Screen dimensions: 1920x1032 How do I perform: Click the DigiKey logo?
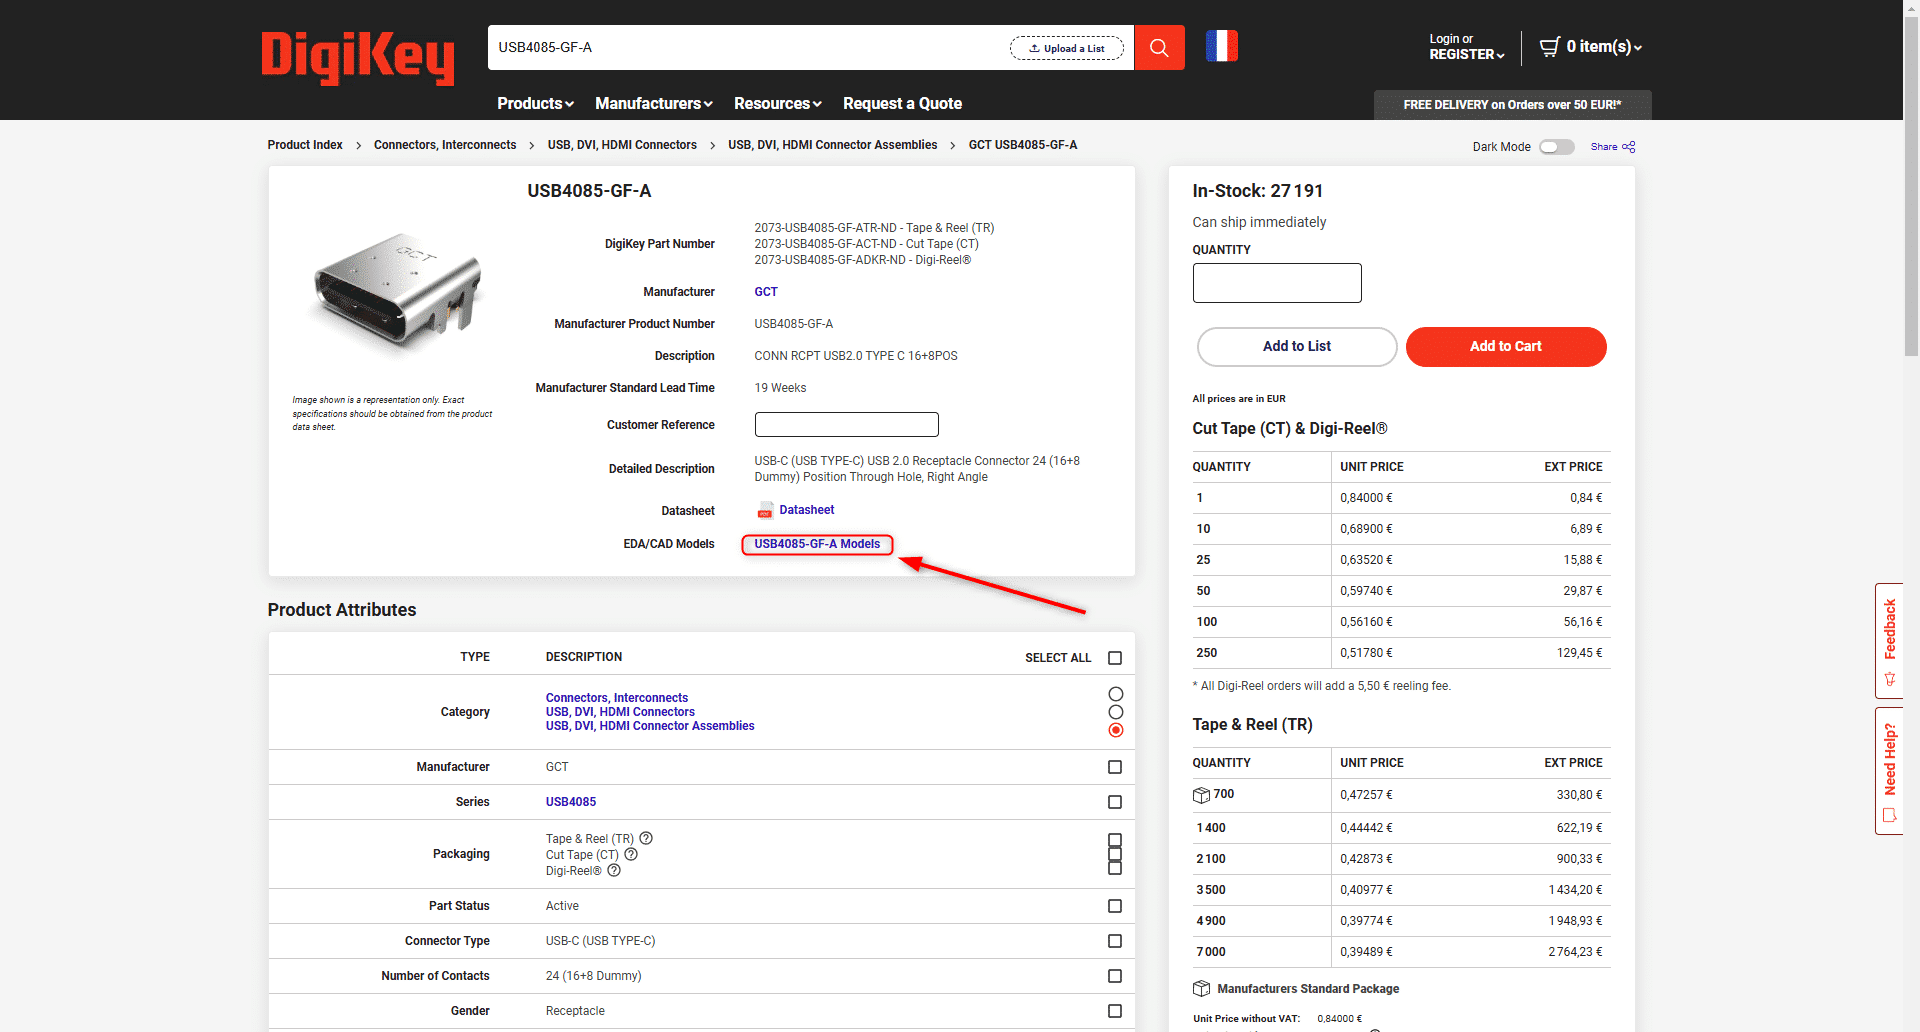pyautogui.click(x=357, y=56)
